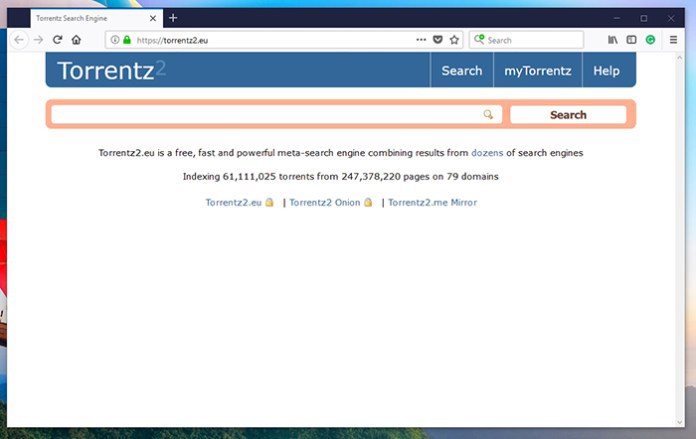Click the forward navigation arrow

(39, 40)
